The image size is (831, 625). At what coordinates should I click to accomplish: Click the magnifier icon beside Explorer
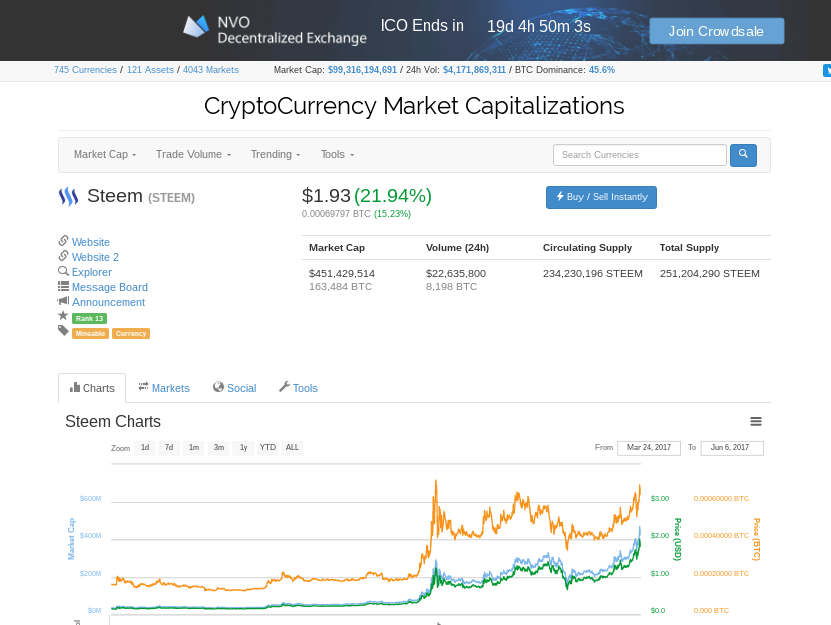[x=64, y=271]
